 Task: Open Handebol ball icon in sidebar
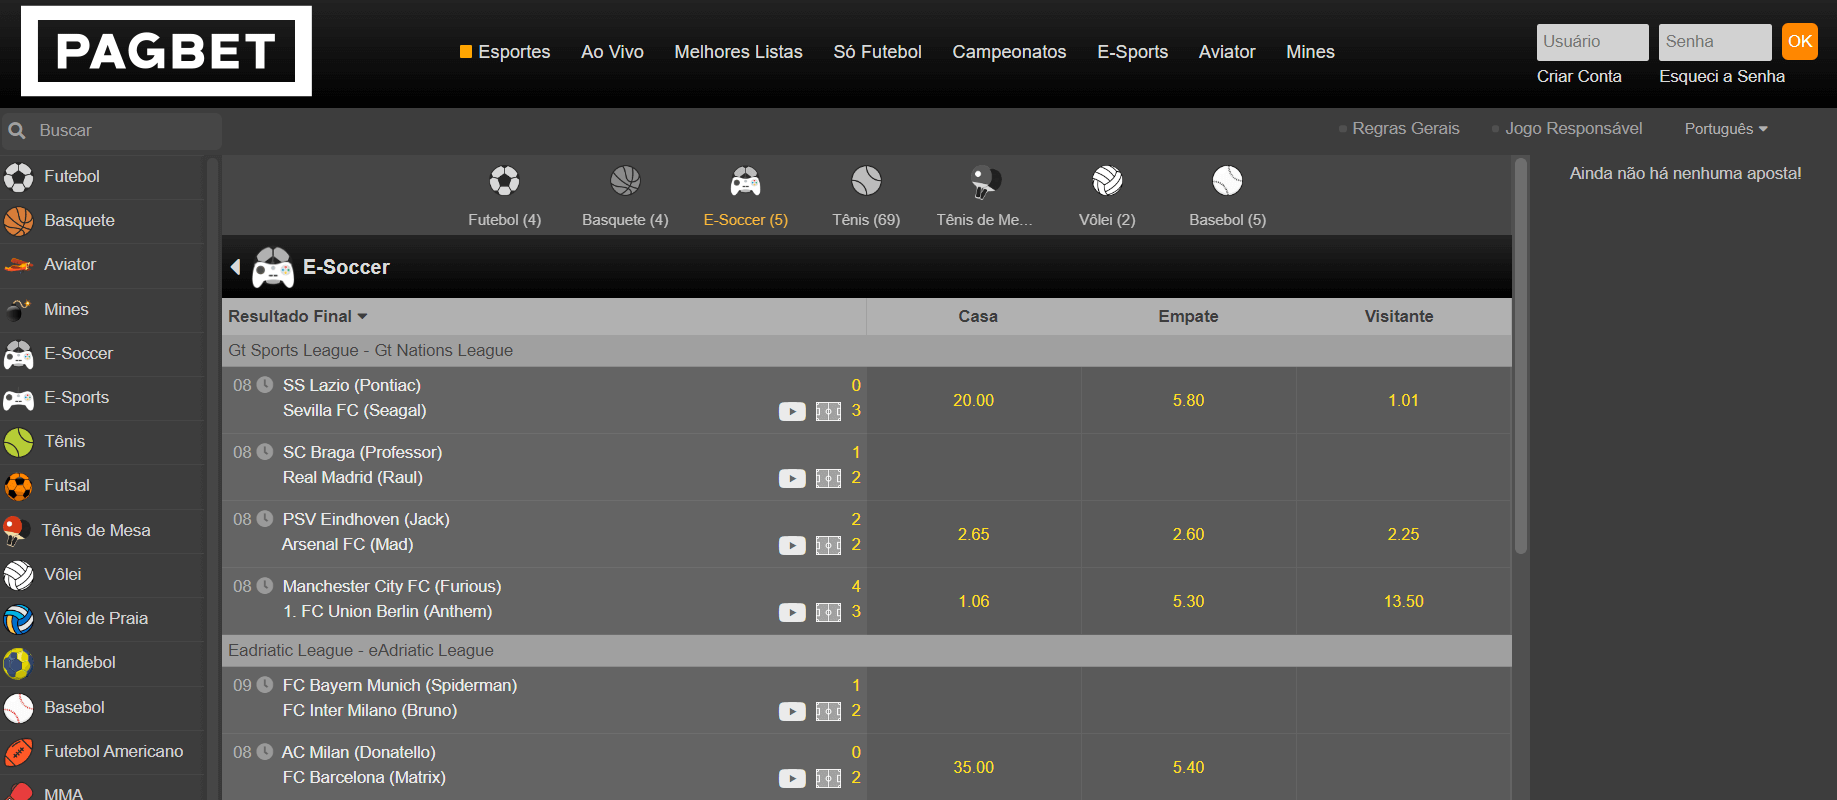point(18,663)
